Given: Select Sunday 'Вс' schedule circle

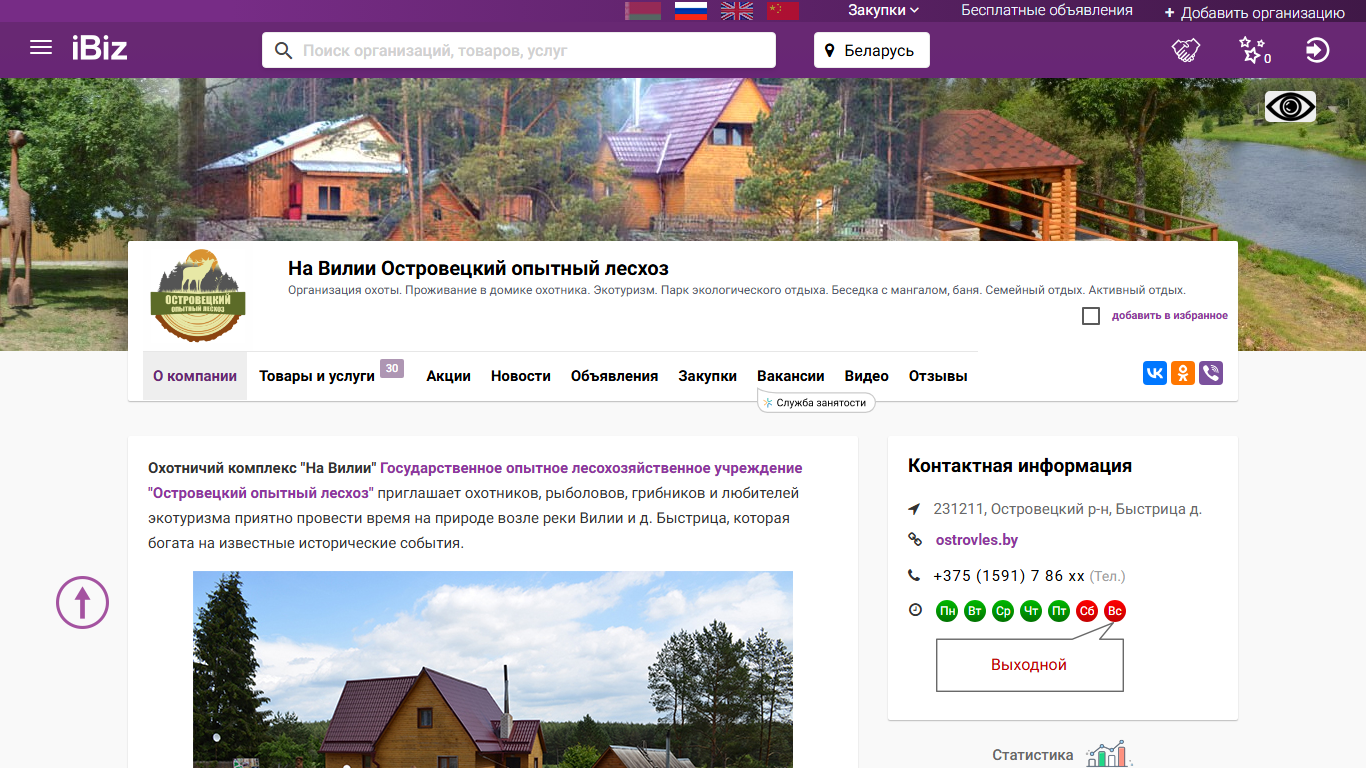Looking at the screenshot, I should point(1115,611).
